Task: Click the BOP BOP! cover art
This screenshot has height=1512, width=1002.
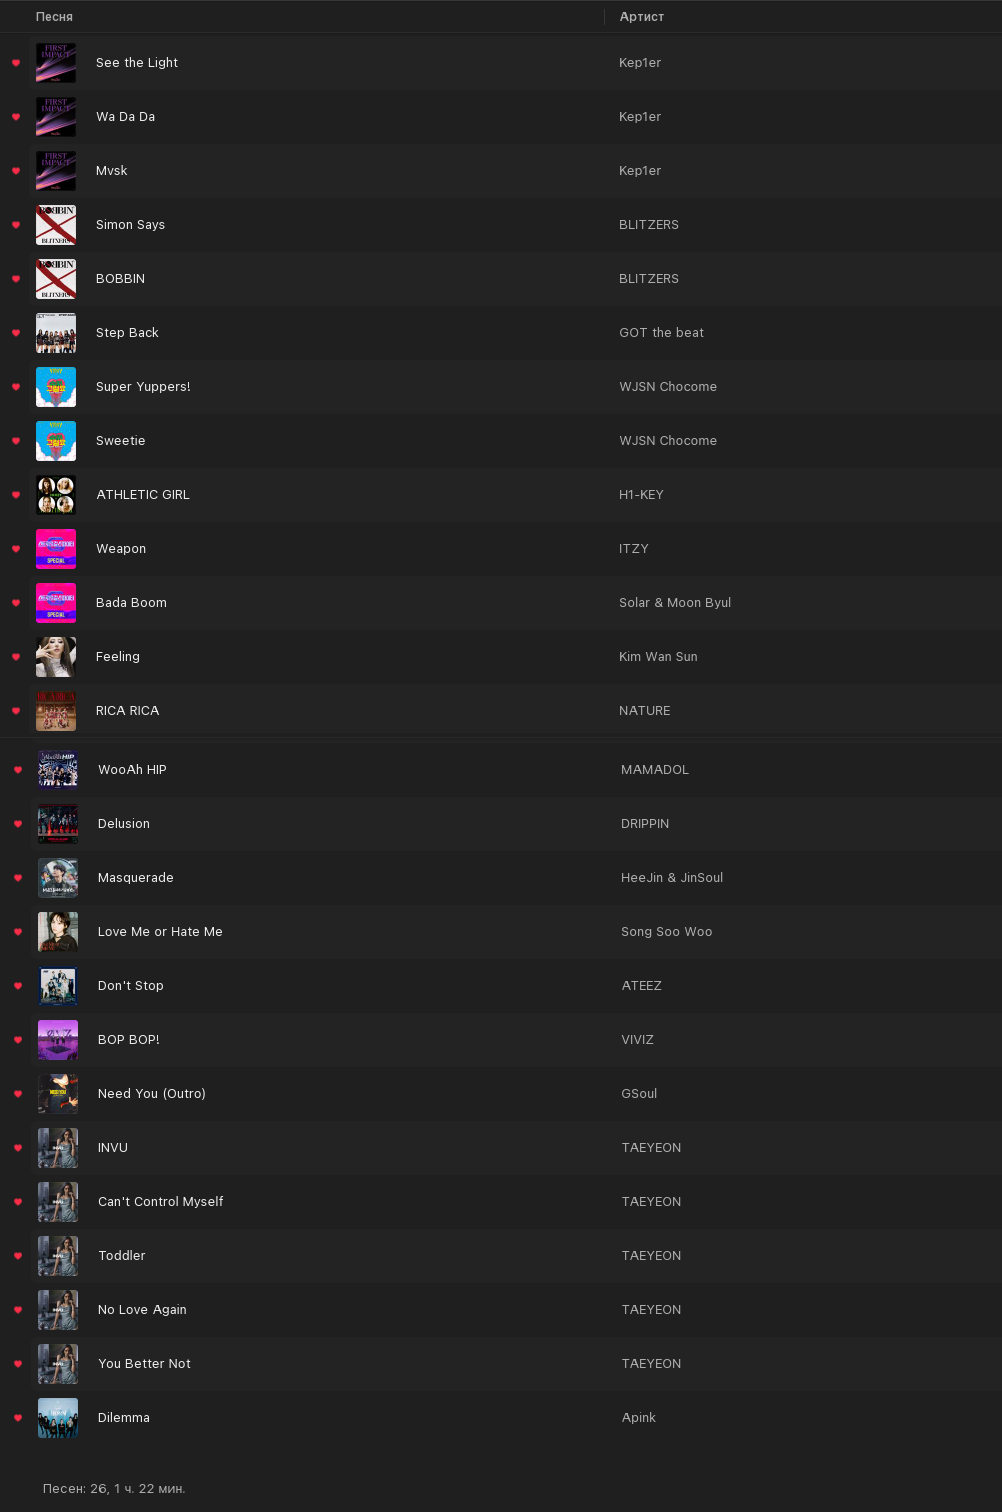Action: pos(58,1040)
